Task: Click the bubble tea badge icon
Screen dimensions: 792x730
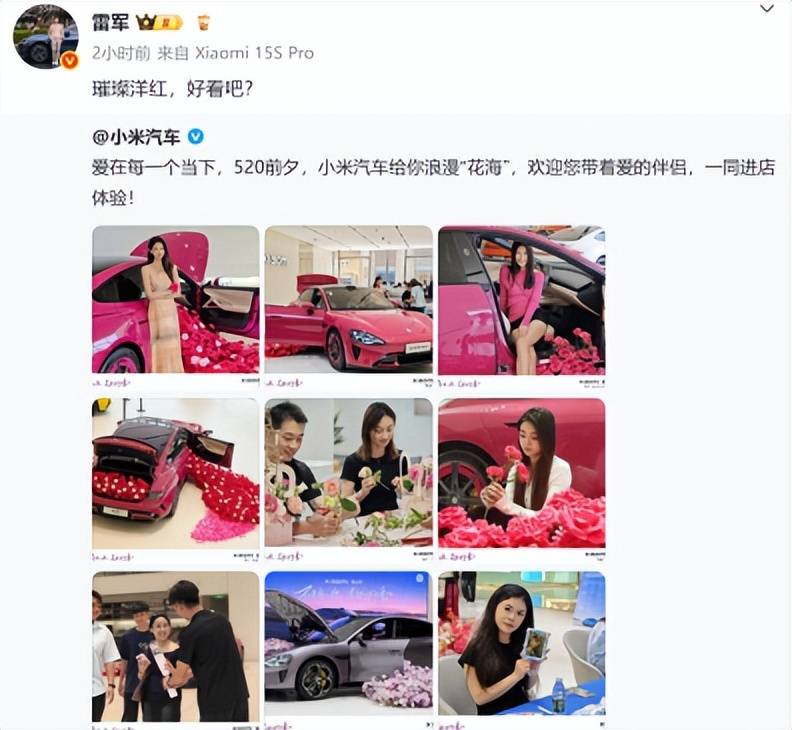Action: (x=204, y=23)
